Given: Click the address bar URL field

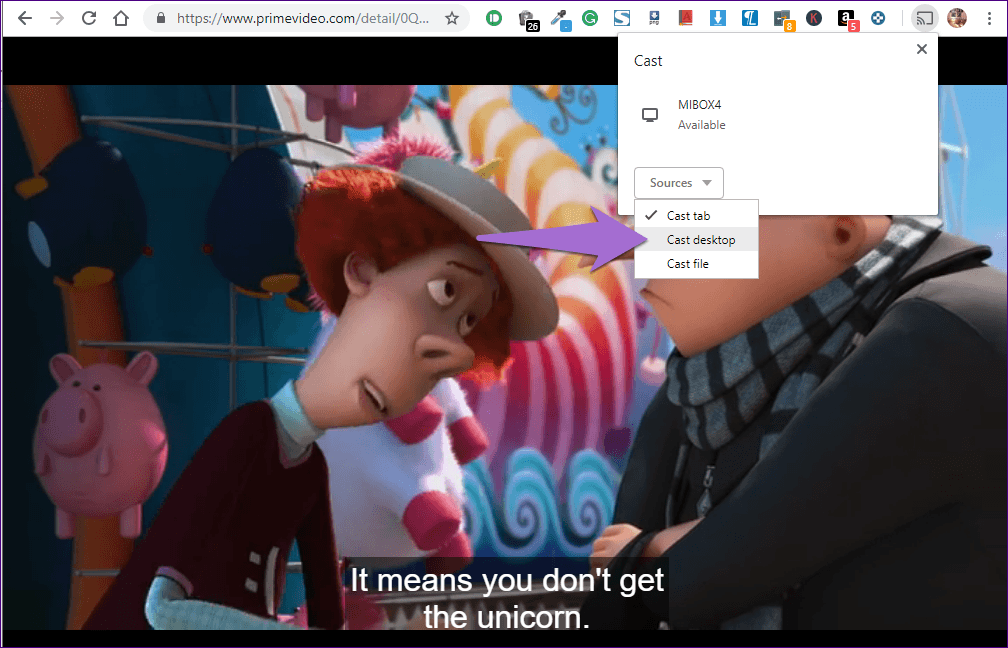Looking at the screenshot, I should pos(300,18).
